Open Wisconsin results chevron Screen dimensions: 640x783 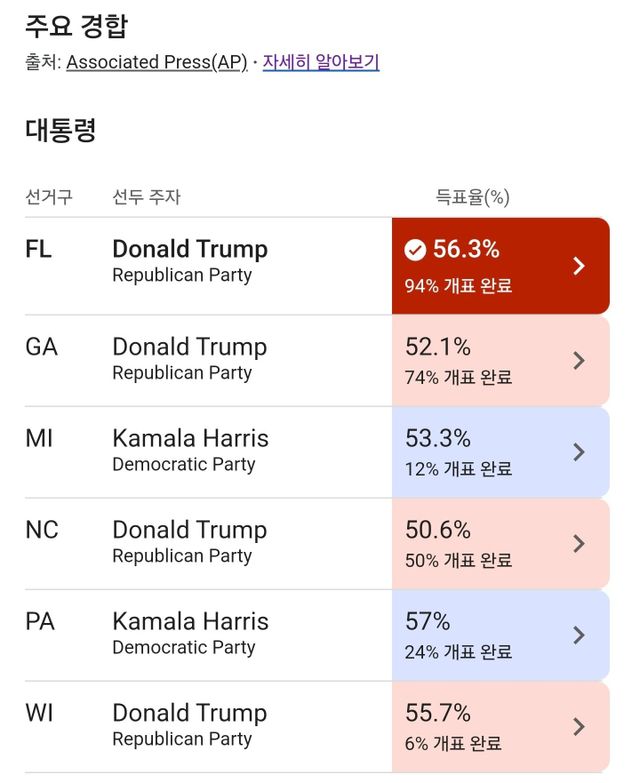(579, 727)
